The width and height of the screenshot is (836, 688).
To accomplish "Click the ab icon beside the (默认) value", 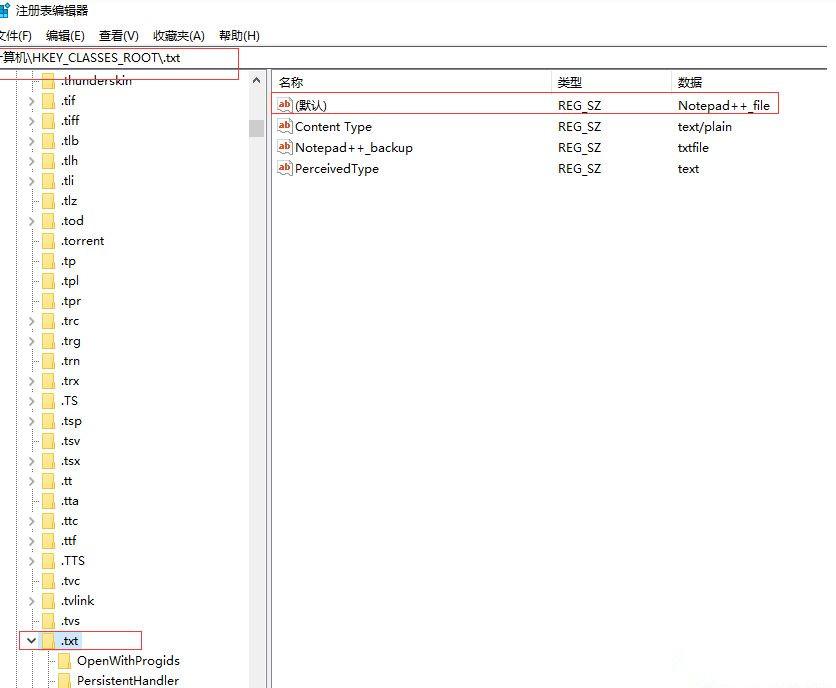I will coord(284,104).
